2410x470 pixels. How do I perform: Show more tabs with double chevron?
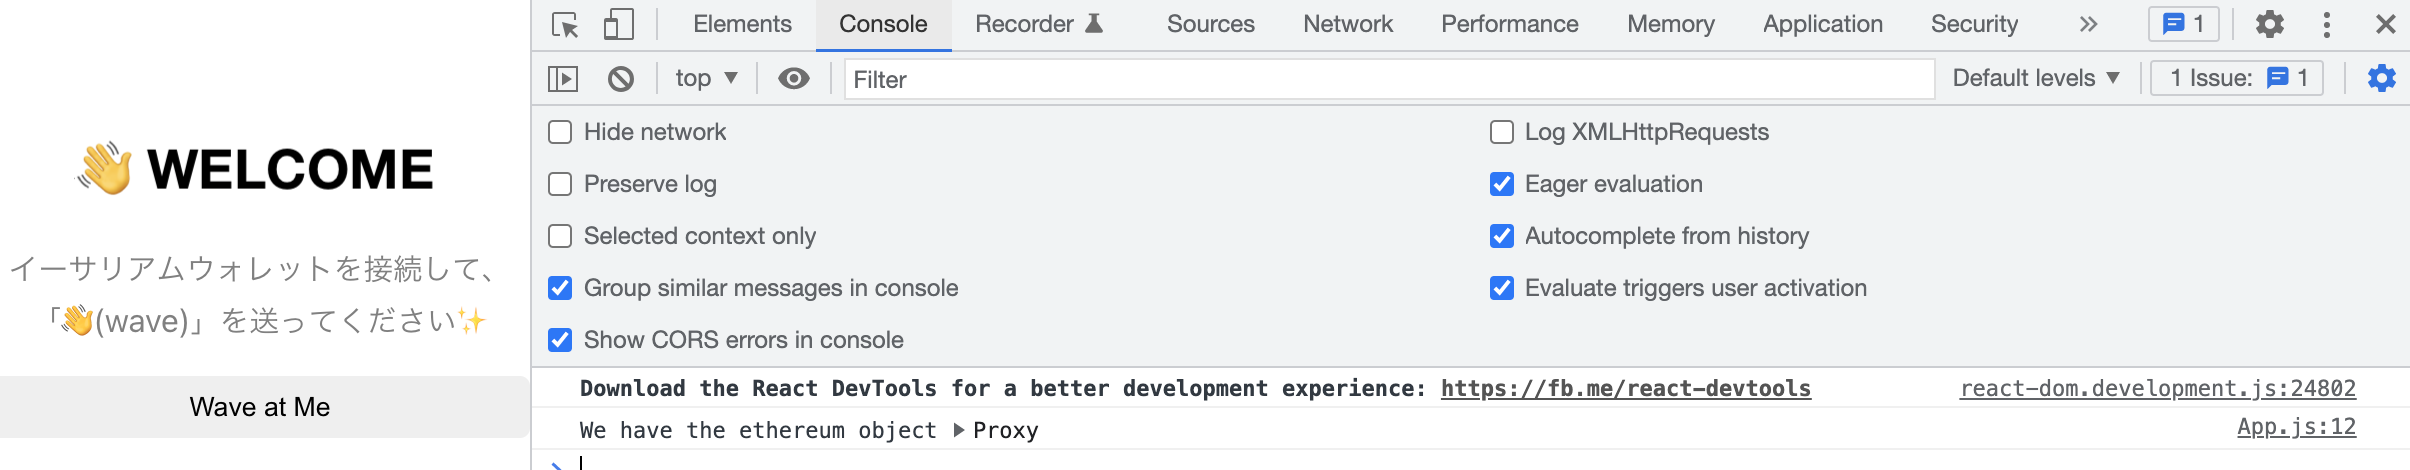[2088, 24]
